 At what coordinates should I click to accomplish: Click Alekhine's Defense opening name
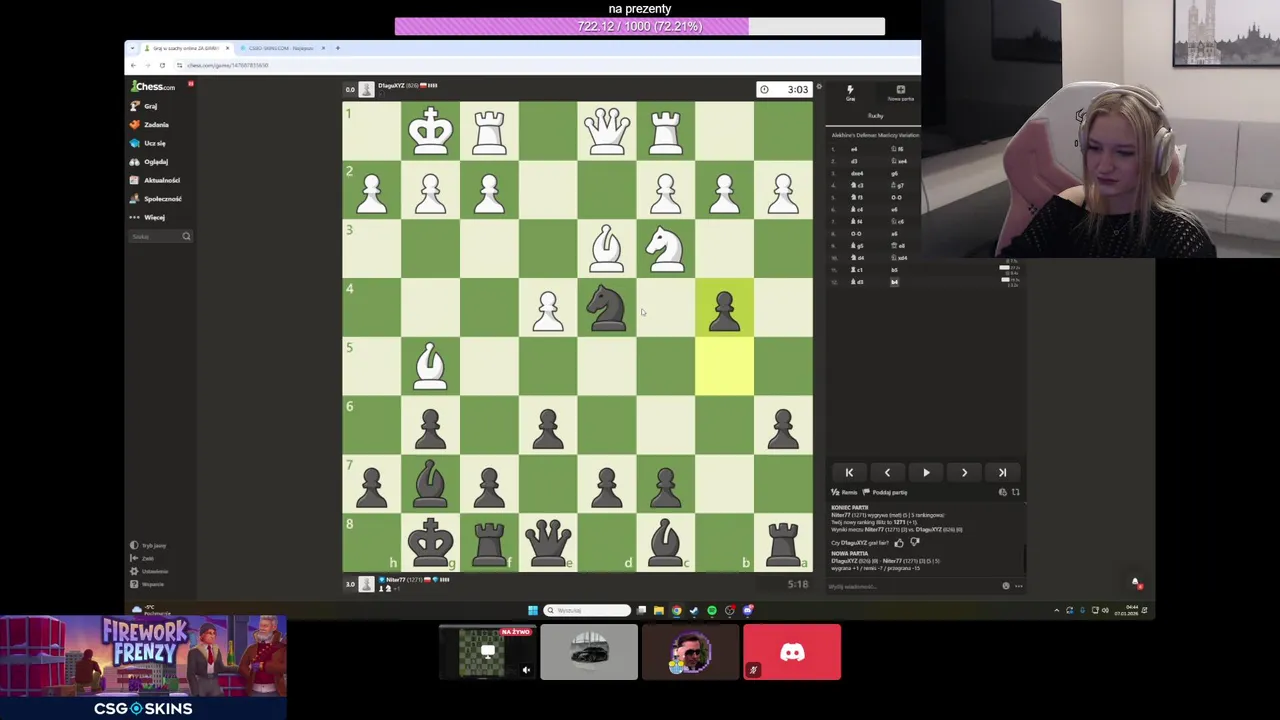pos(875,135)
